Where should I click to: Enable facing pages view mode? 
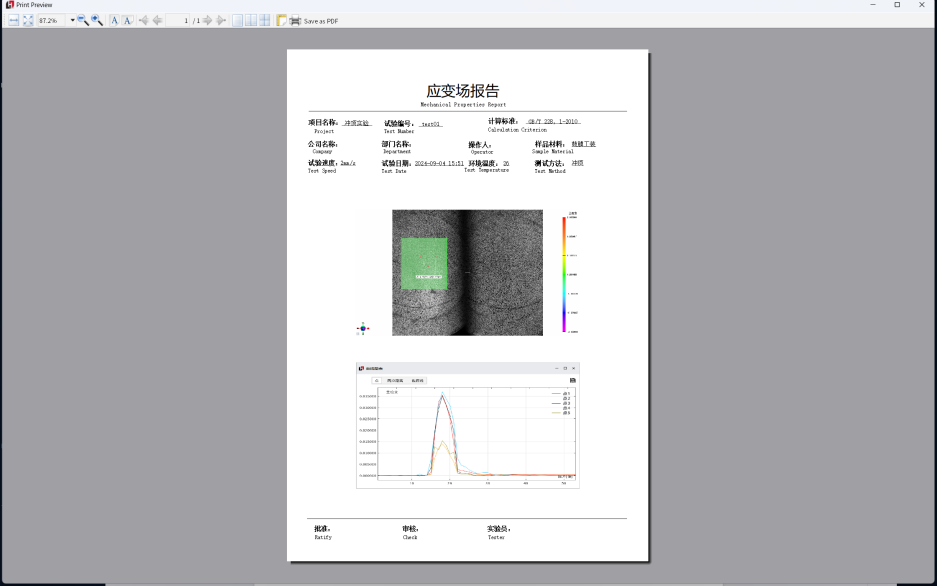pos(251,20)
